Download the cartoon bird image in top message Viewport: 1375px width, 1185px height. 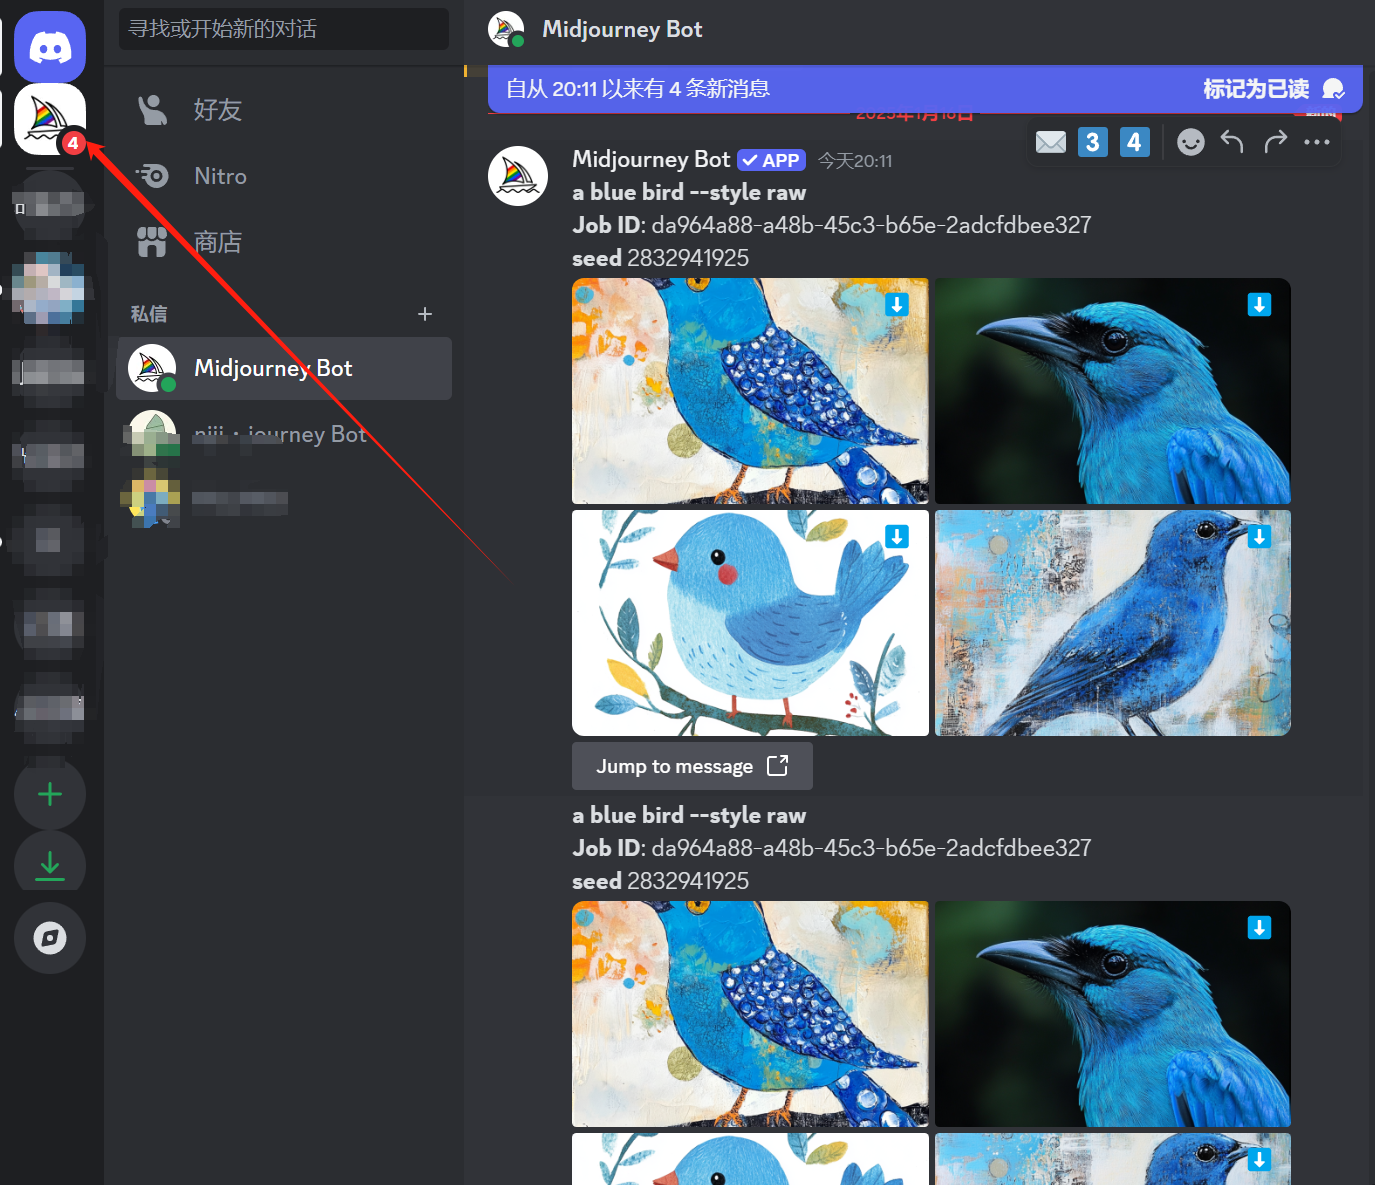(897, 537)
